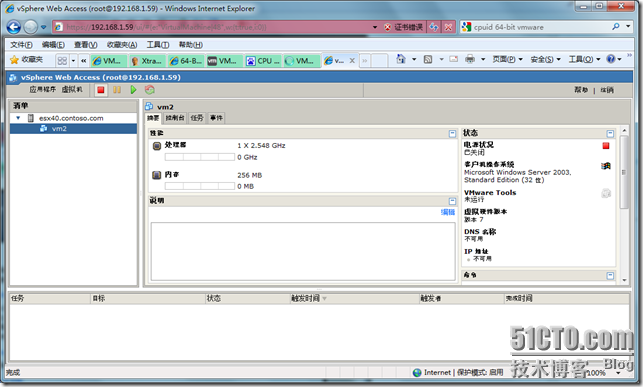Screen dimensions: 643x387
Task: Click the Internet zone globe icon in status bar
Action: click(x=417, y=372)
